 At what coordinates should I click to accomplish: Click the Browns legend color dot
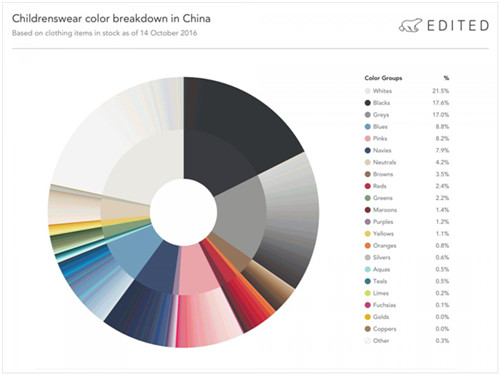tap(368, 174)
